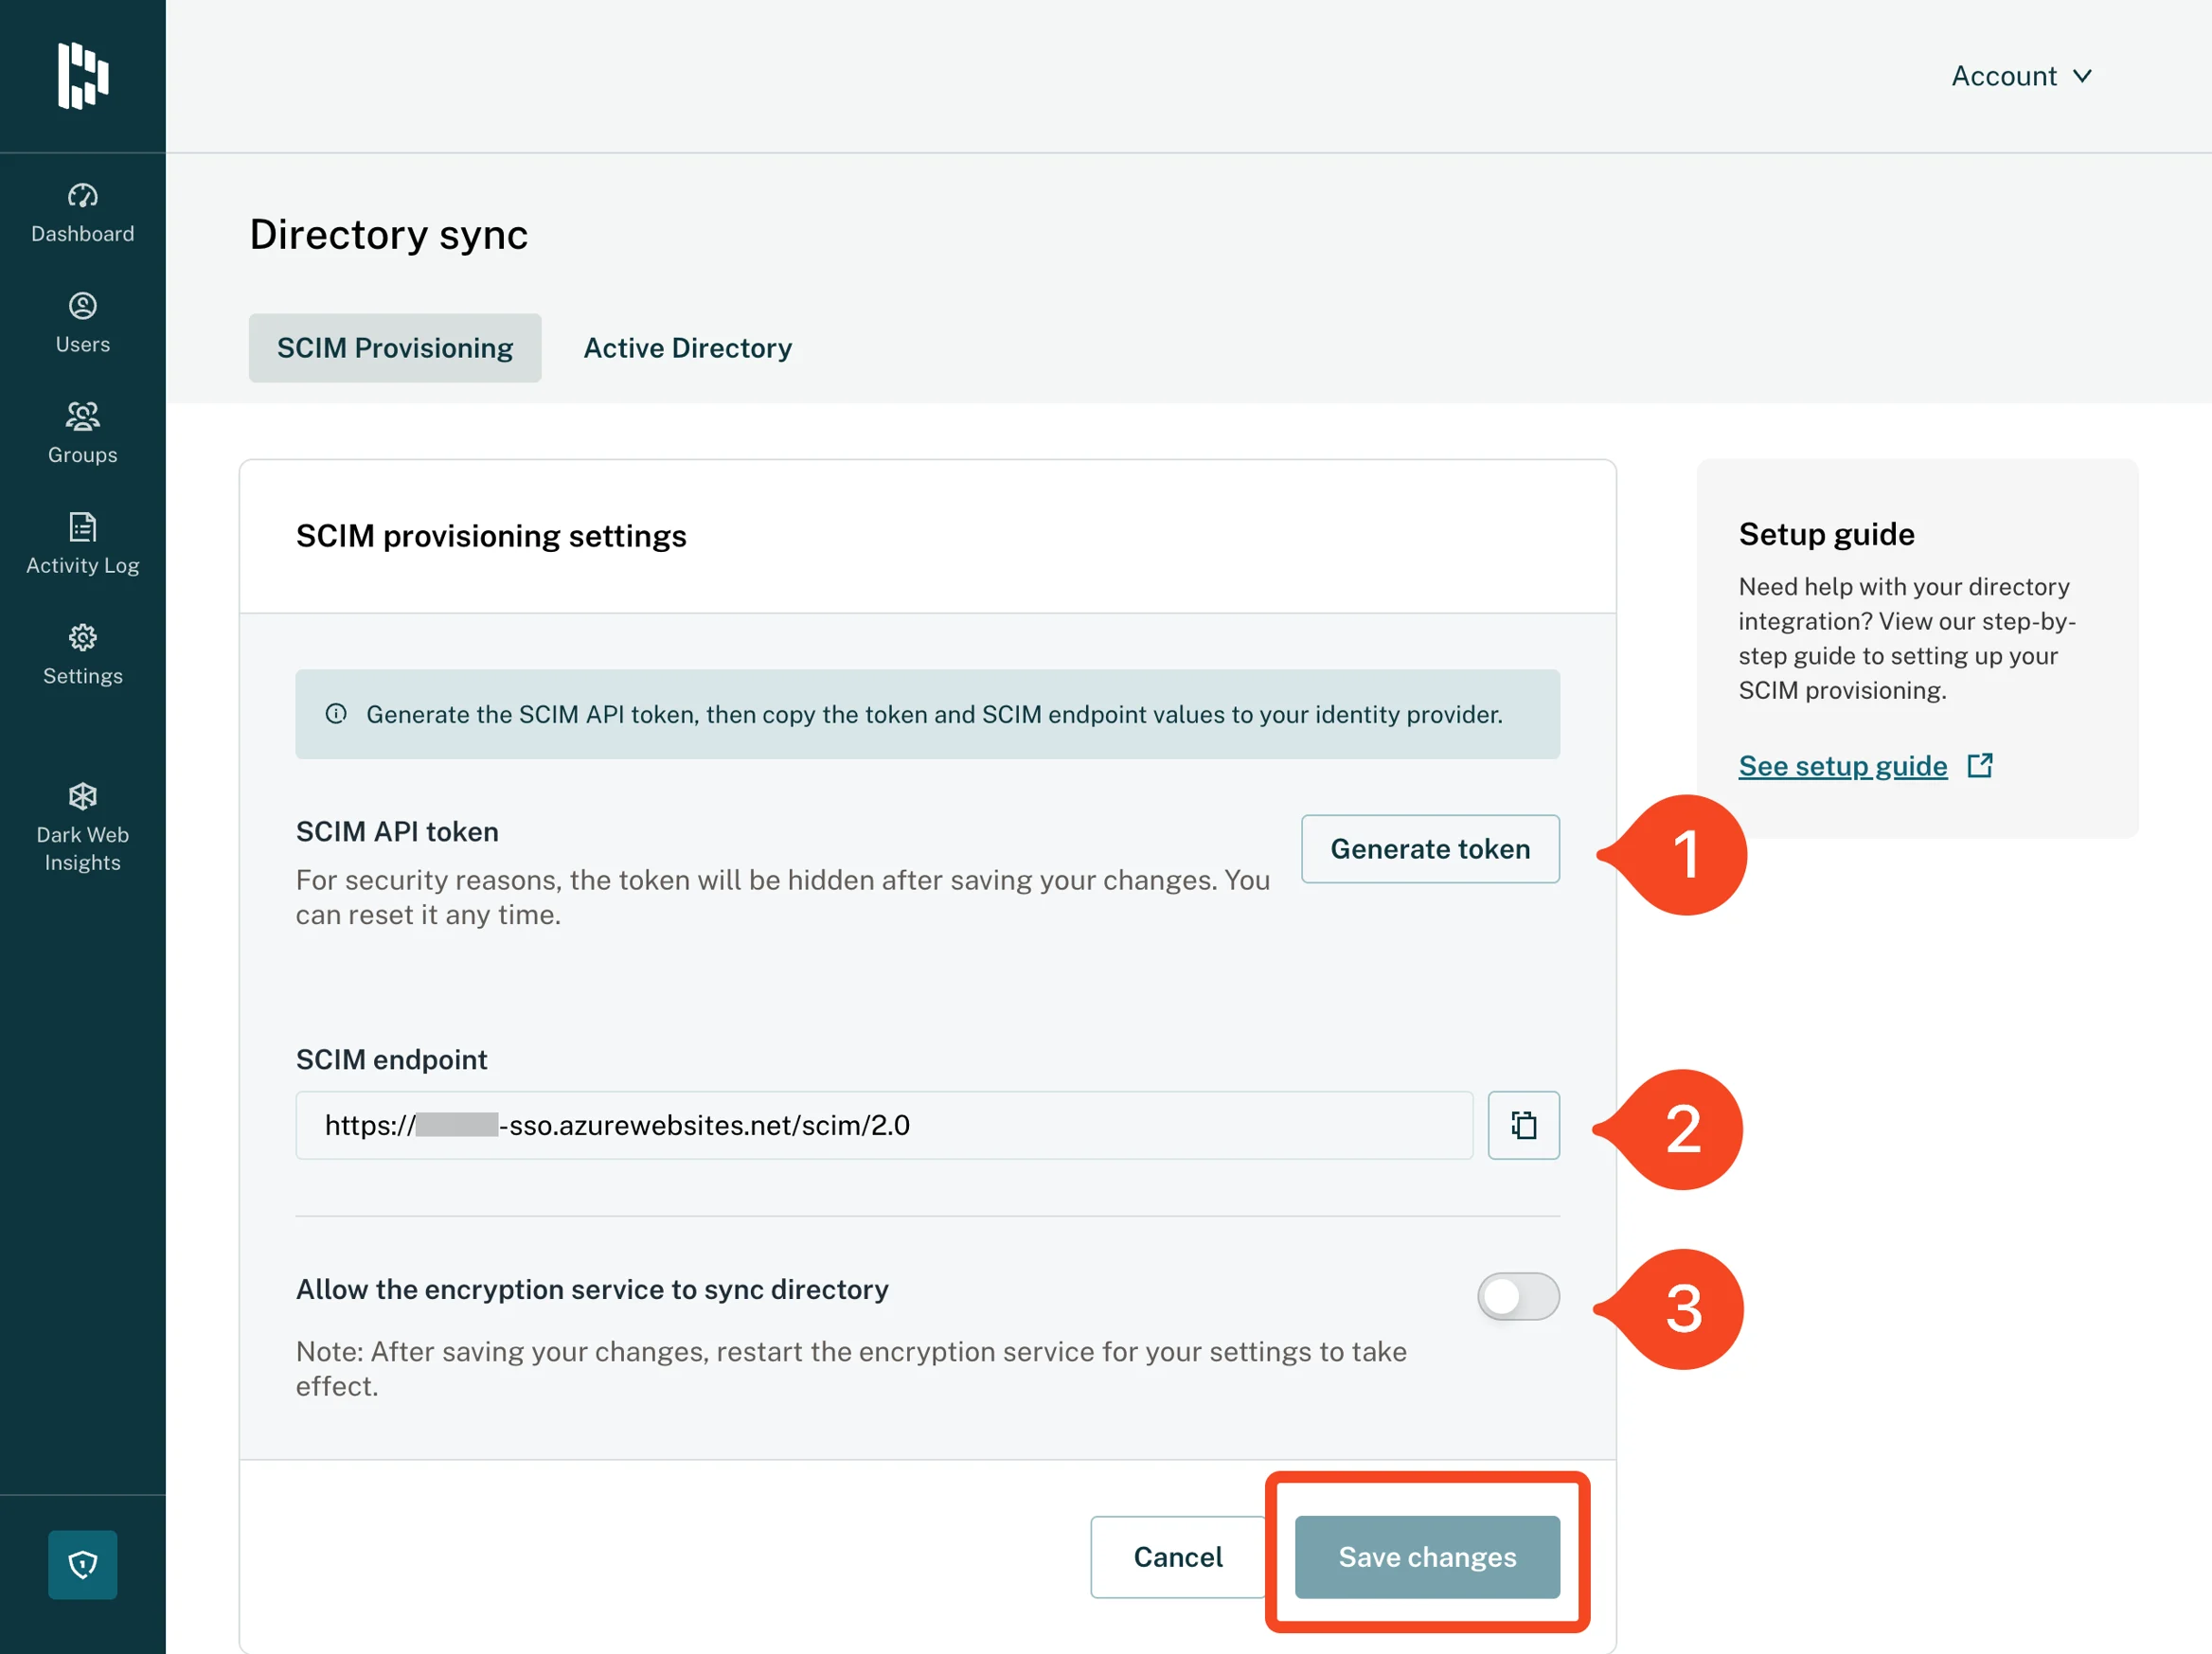
Task: View the Activity Log
Action: (x=83, y=544)
